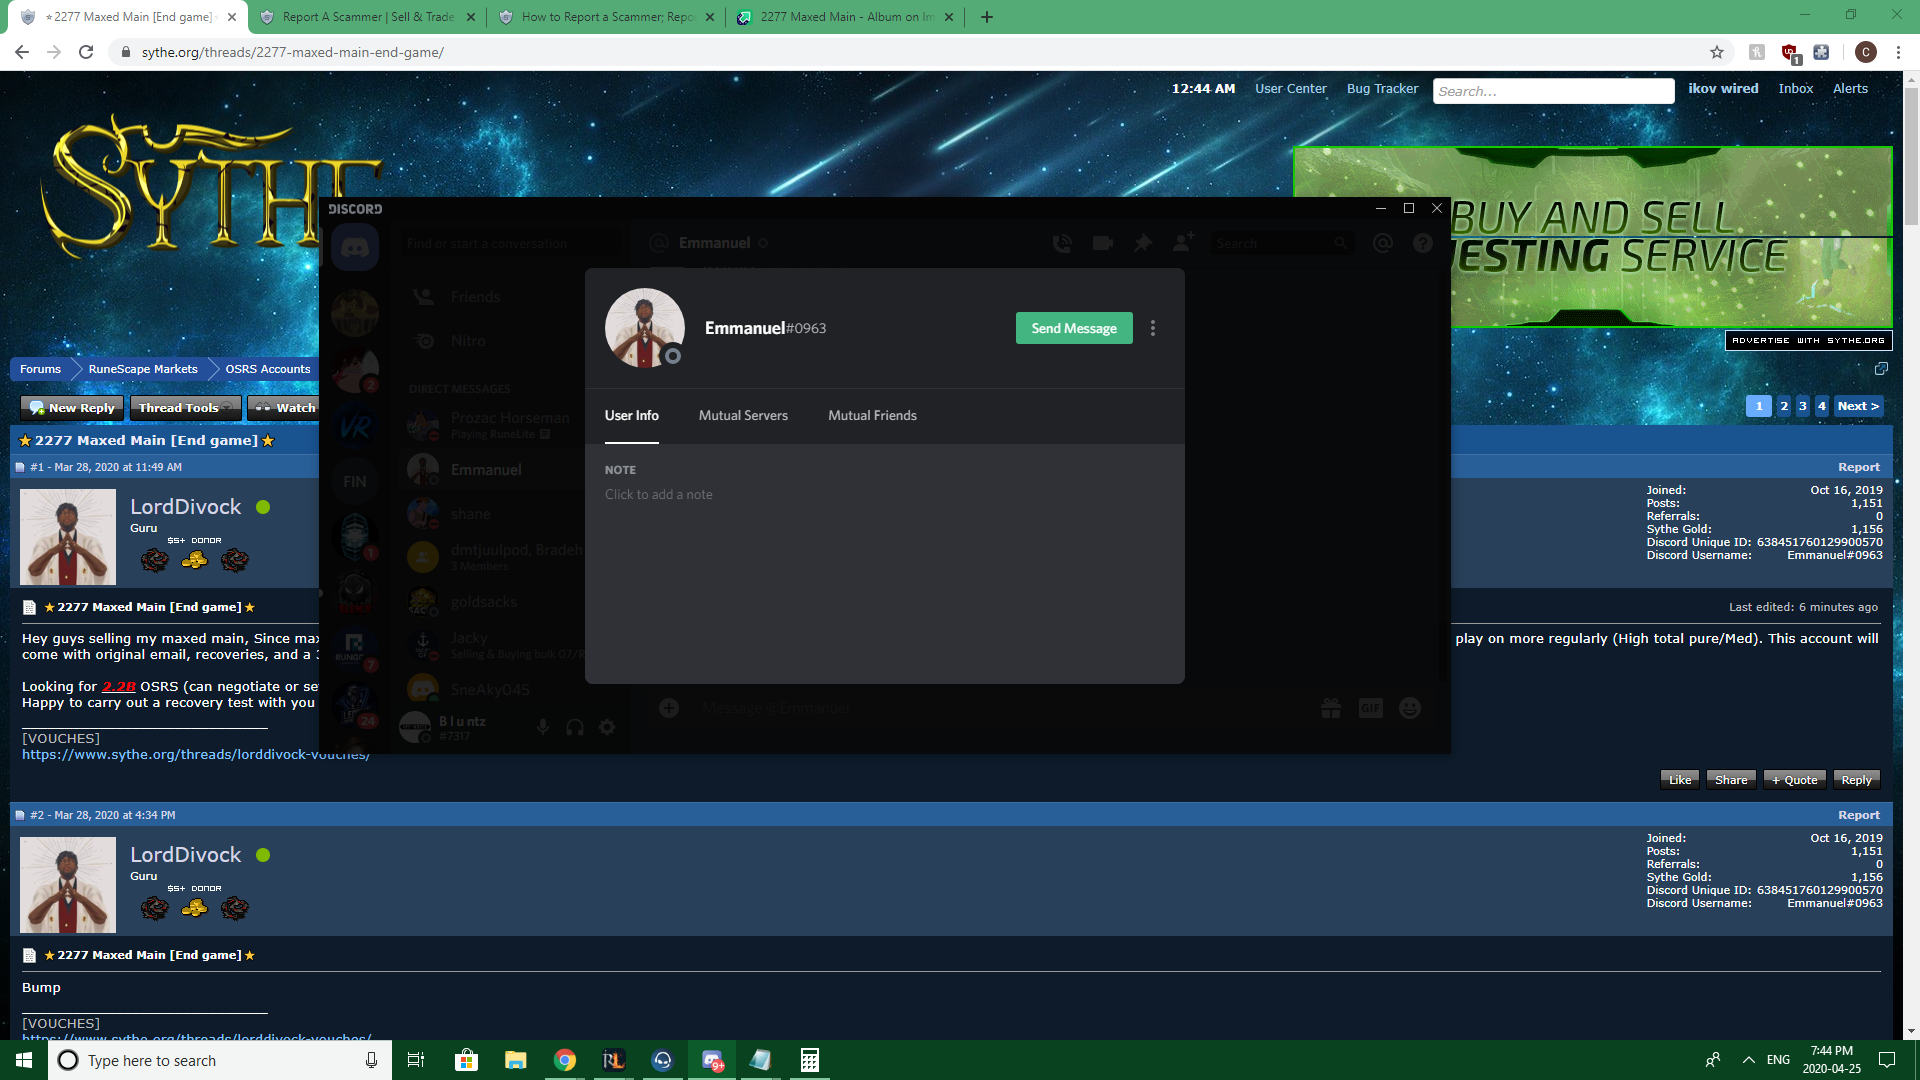Report post #2
The width and height of the screenshot is (1920, 1080).
pos(1858,815)
